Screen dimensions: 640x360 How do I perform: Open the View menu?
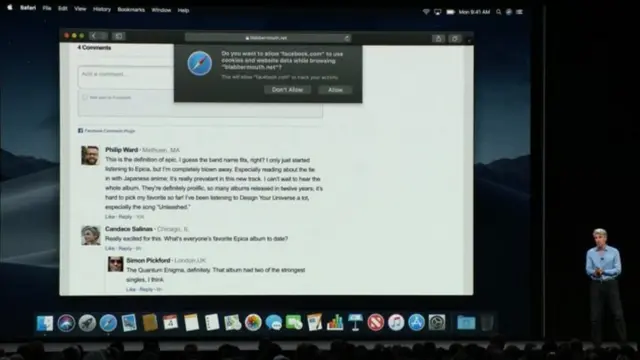click(80, 9)
